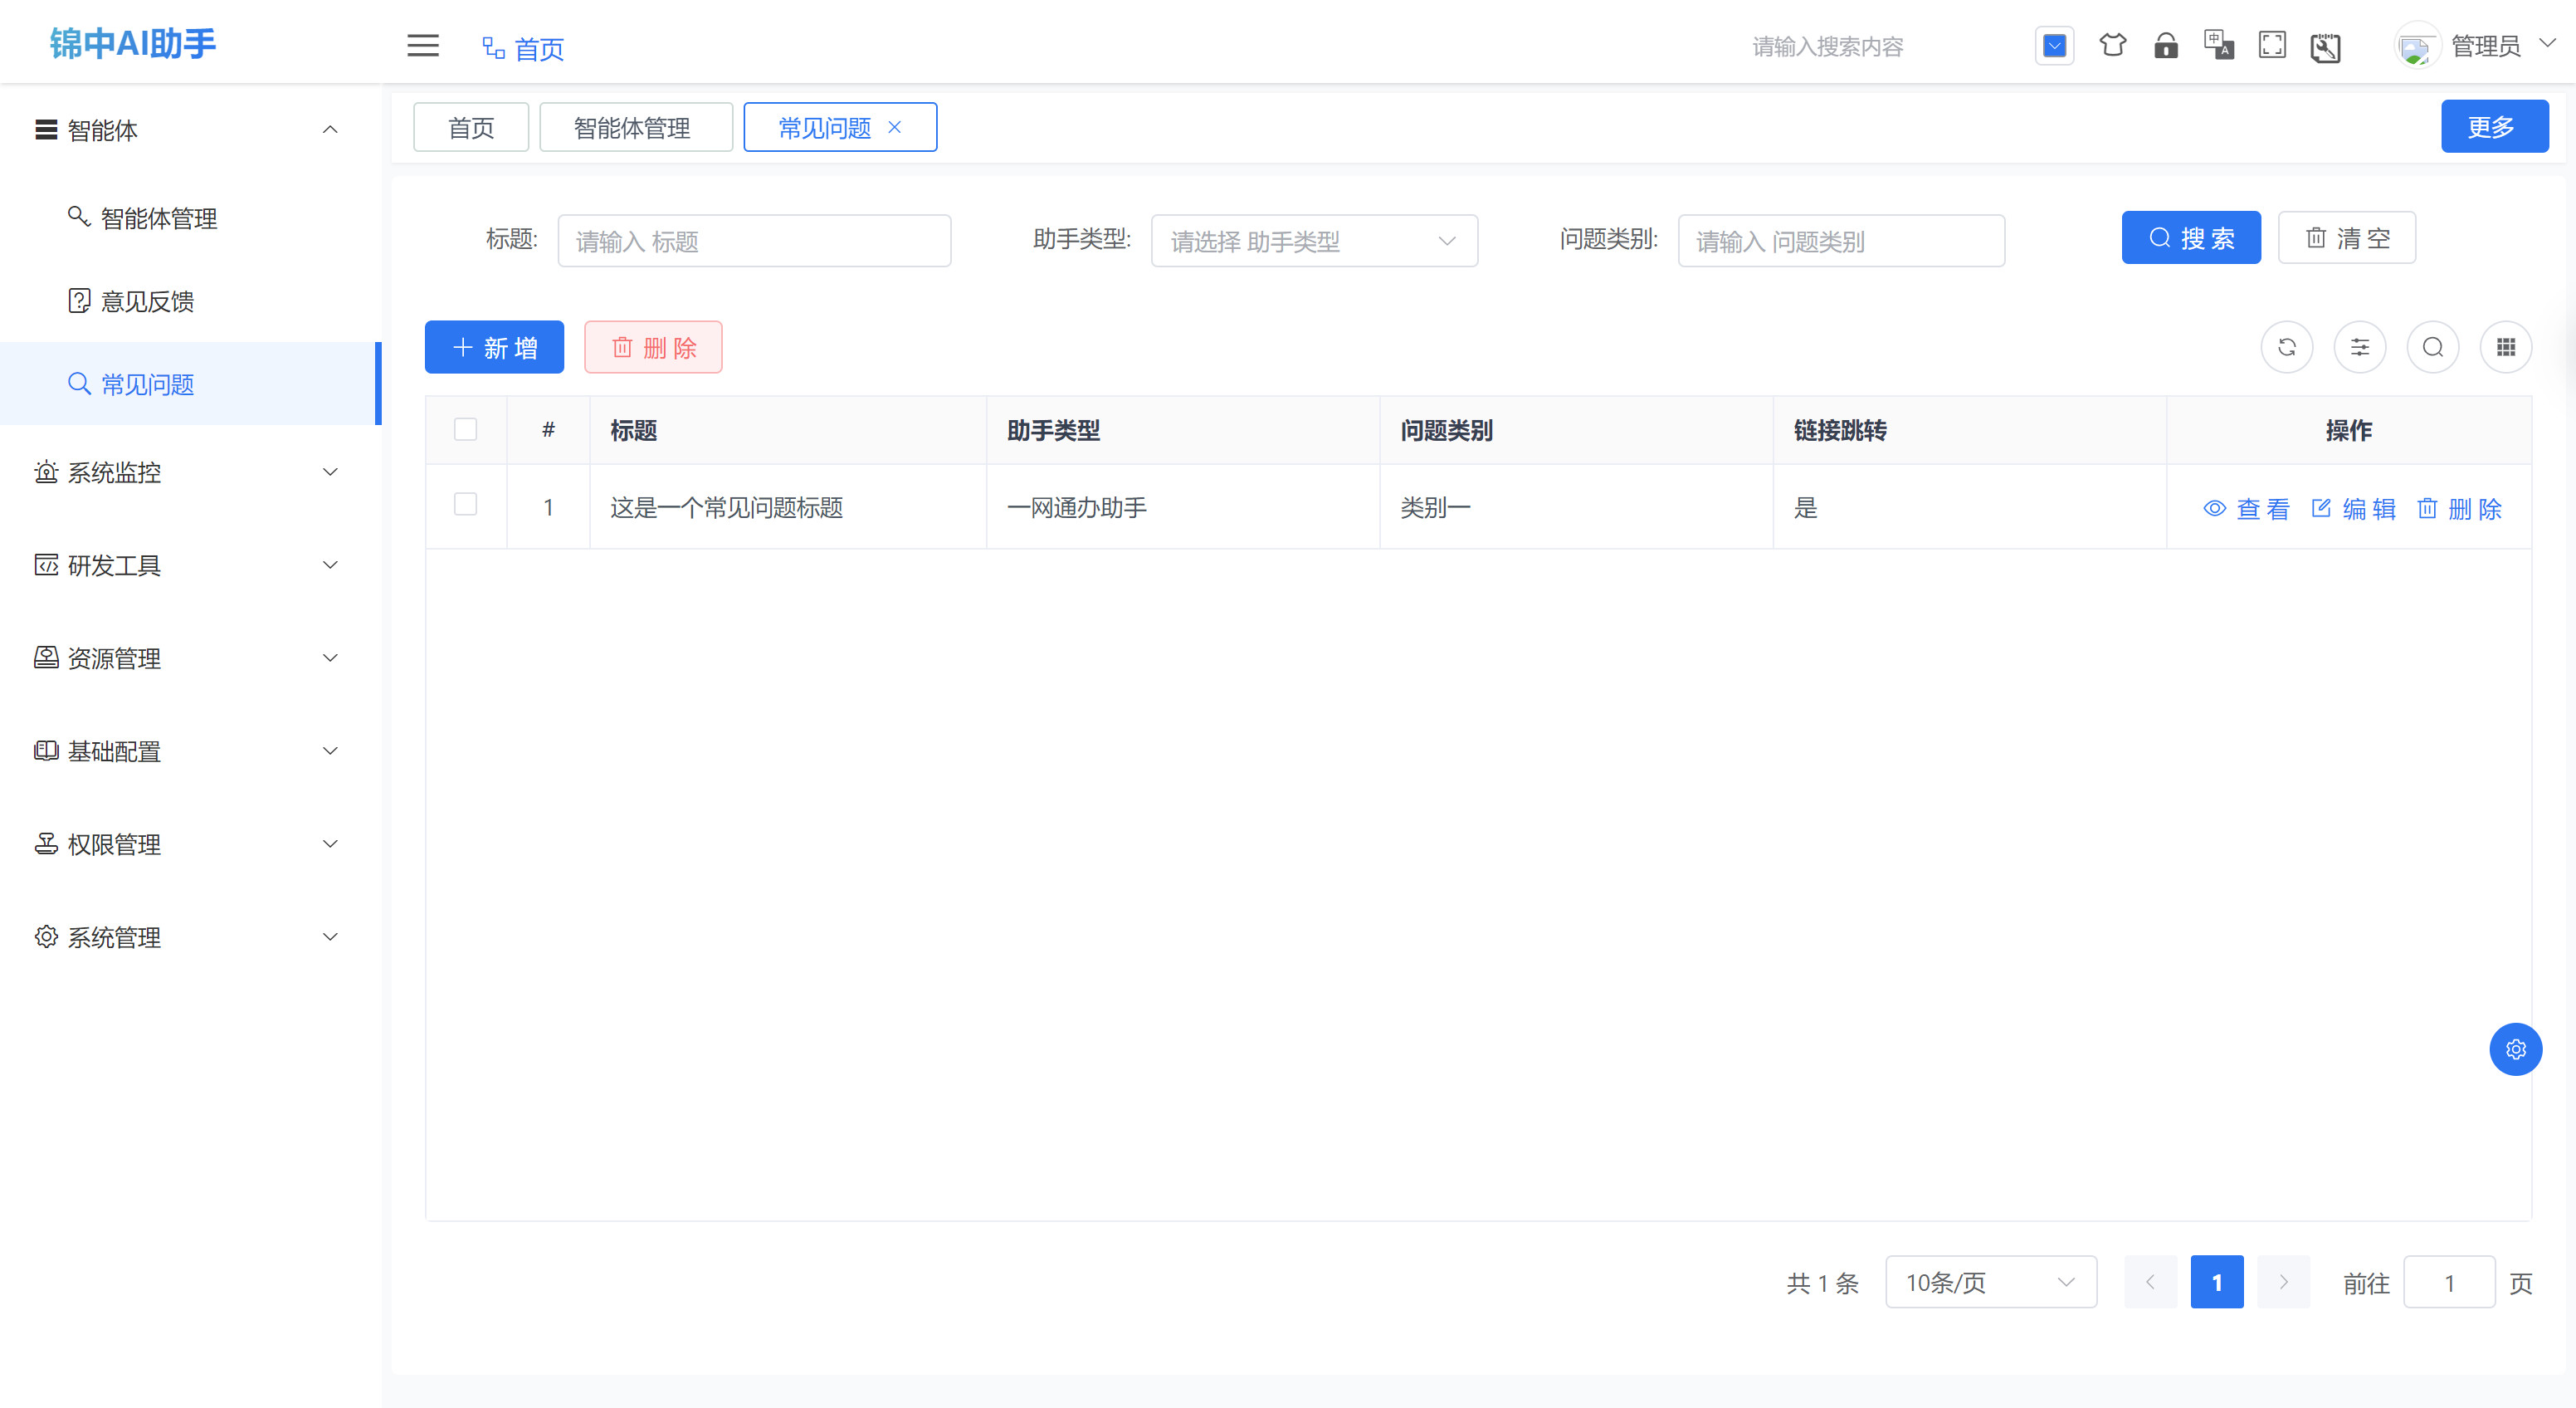This screenshot has height=1408, width=2576.
Task: Click the grid view icon button
Action: (x=2505, y=347)
